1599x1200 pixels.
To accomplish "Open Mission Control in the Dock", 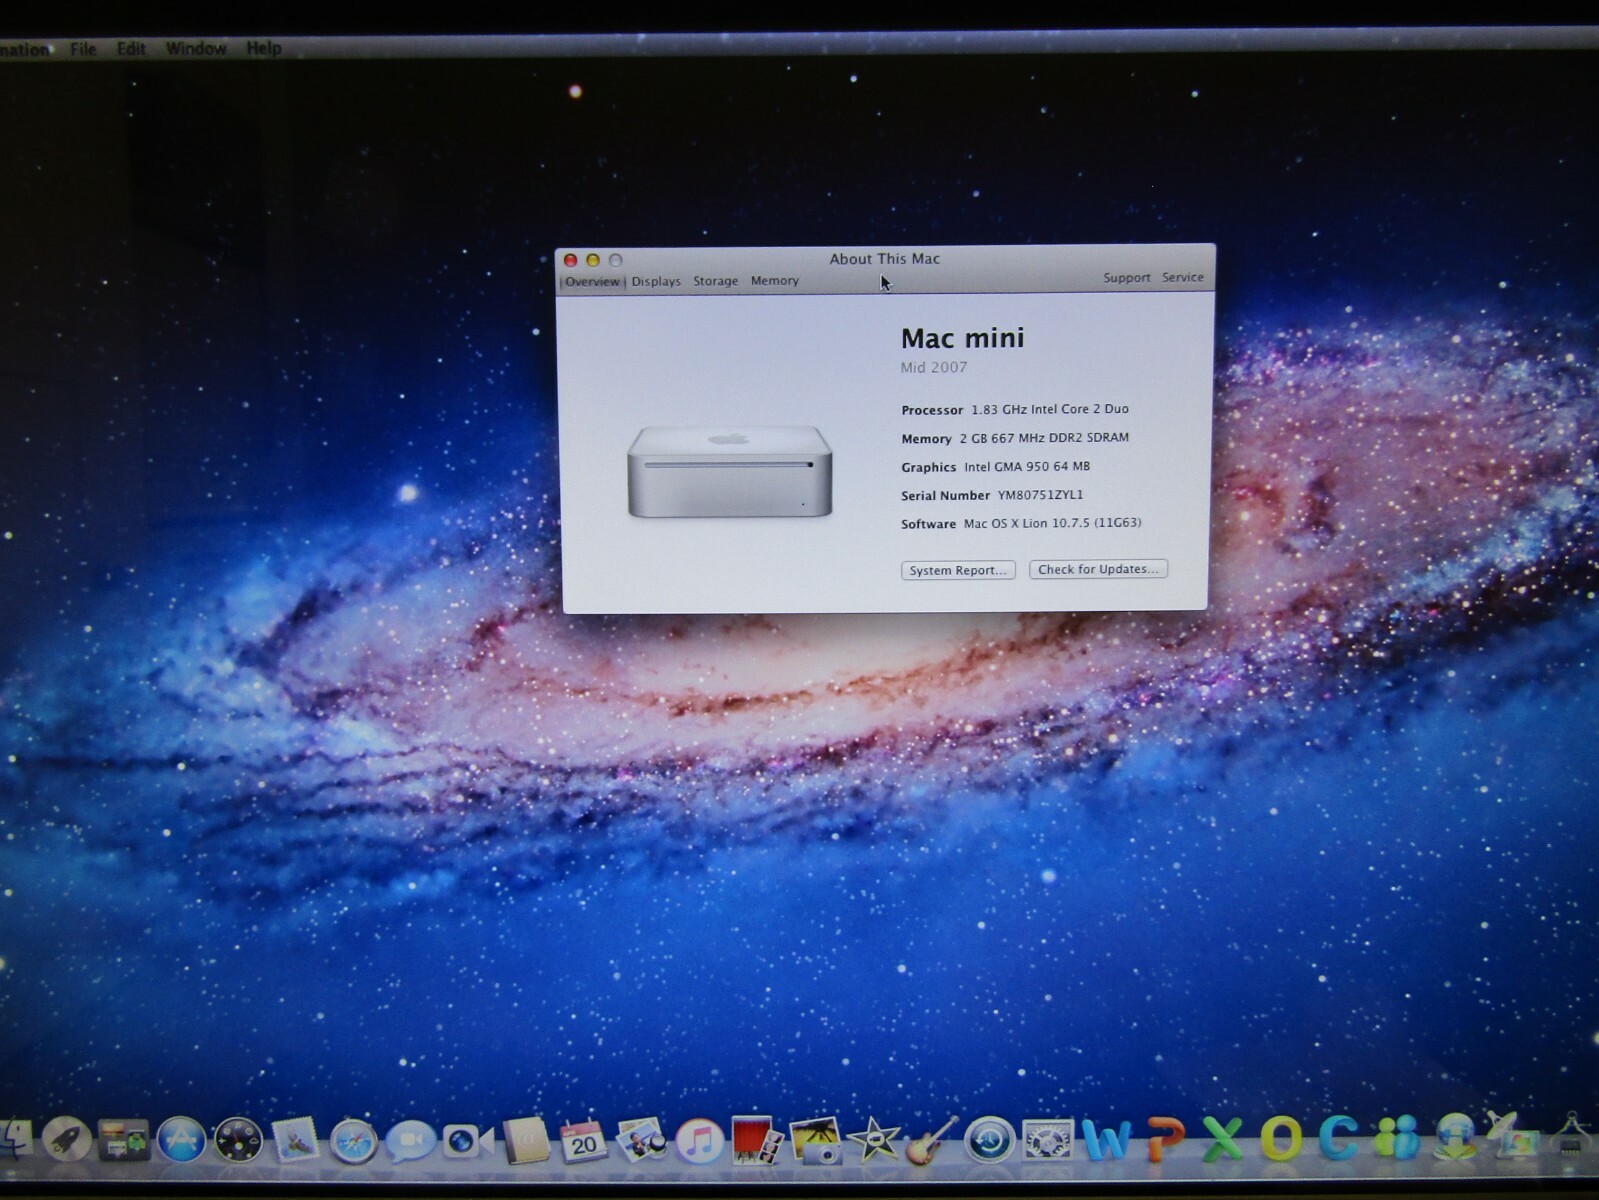I will 124,1141.
